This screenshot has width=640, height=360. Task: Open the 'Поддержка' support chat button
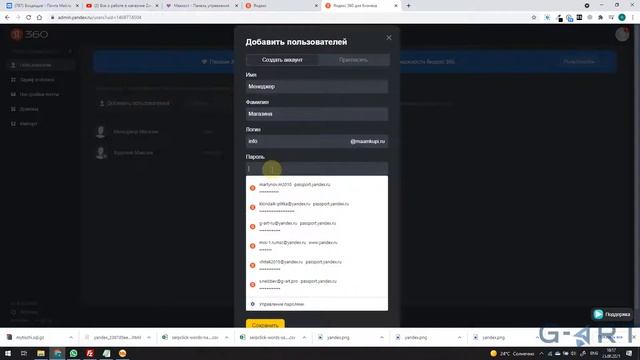pyautogui.click(x=612, y=314)
